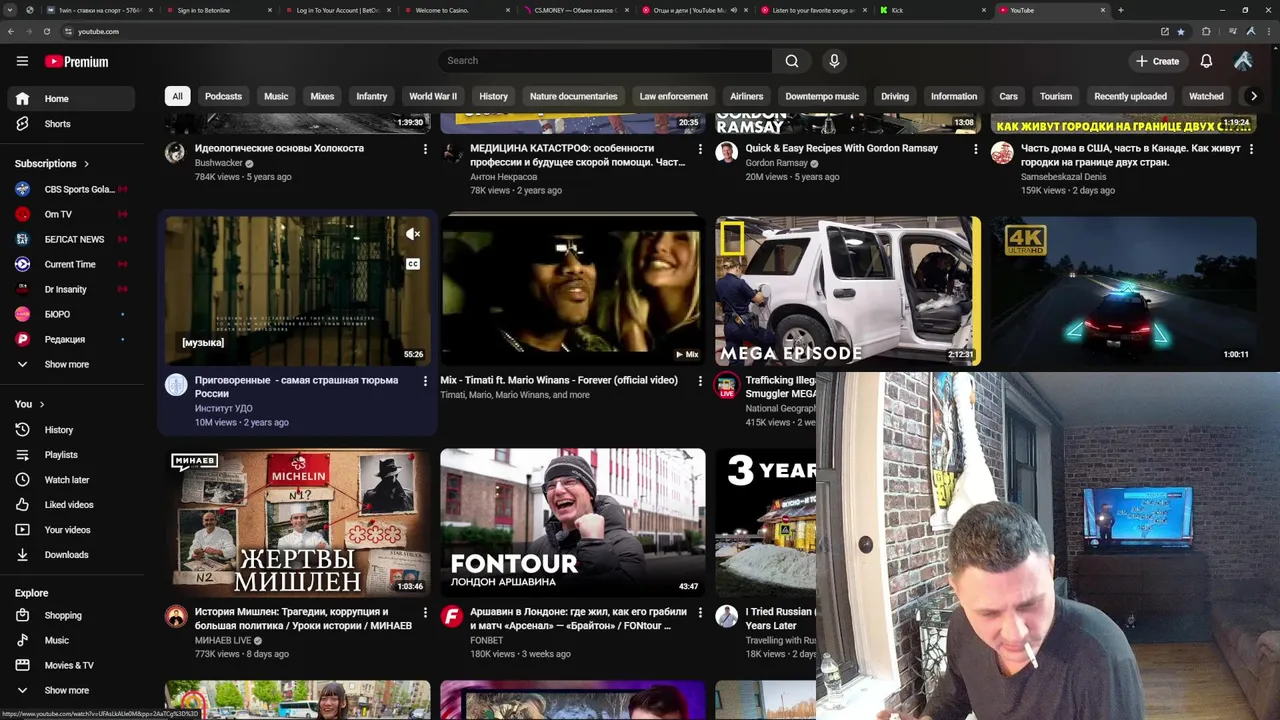Open more options for История Мишлен video
The image size is (1280, 720).
point(425,612)
